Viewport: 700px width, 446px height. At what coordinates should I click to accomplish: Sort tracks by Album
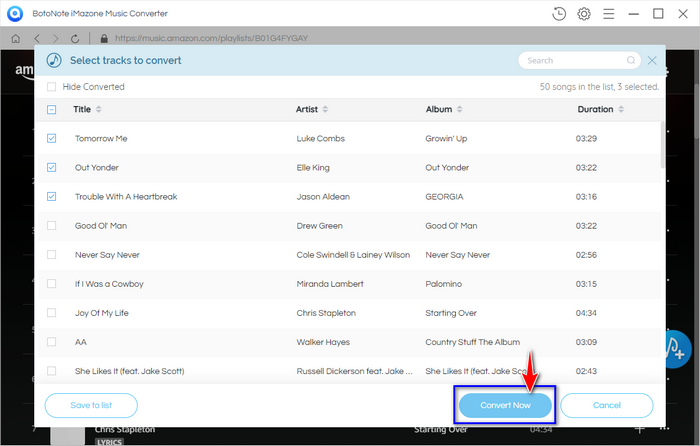coord(460,109)
